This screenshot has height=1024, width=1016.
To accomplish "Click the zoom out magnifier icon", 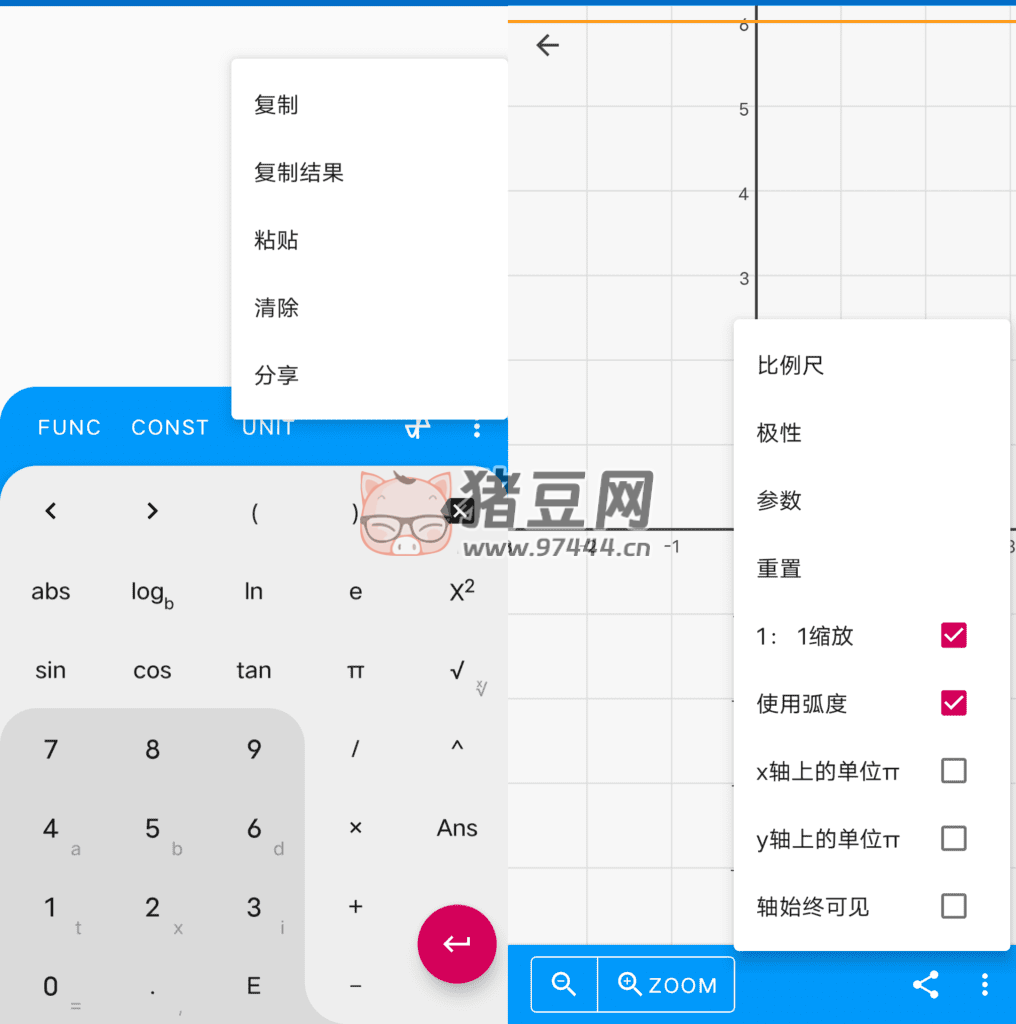I will pos(564,984).
